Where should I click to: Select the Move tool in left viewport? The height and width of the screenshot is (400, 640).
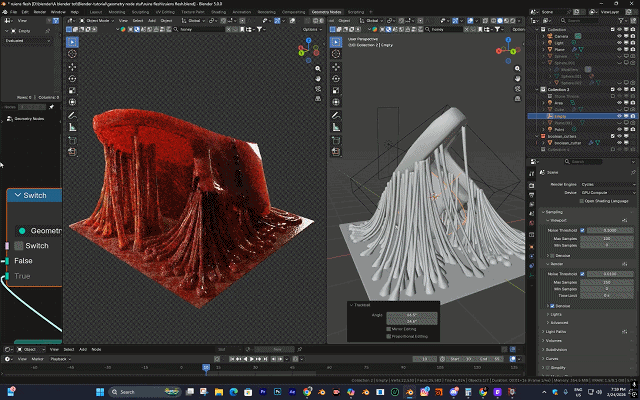[73, 66]
